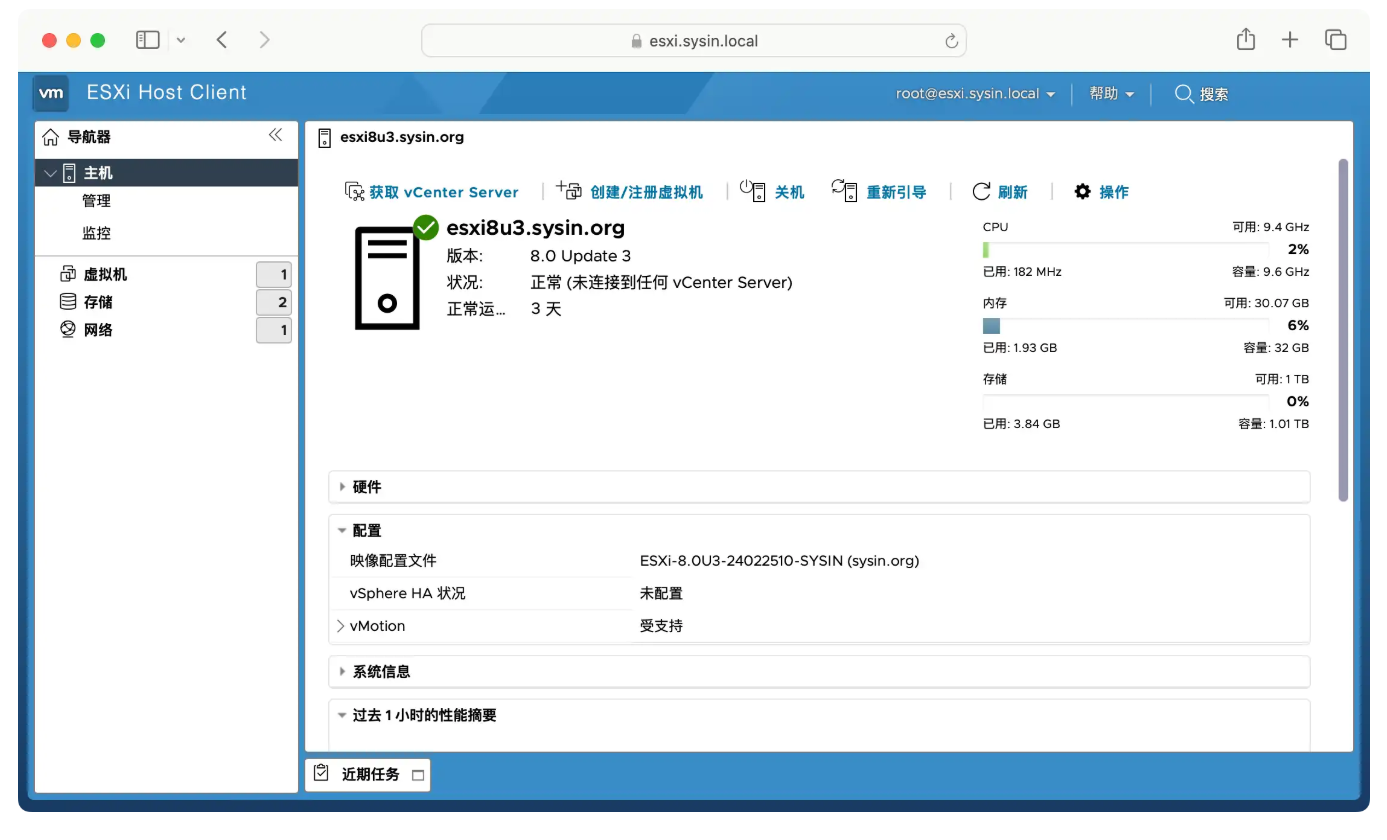Screen dimensions: 1387x840
Task: Go back with Safari's back arrow
Action: click(x=222, y=40)
